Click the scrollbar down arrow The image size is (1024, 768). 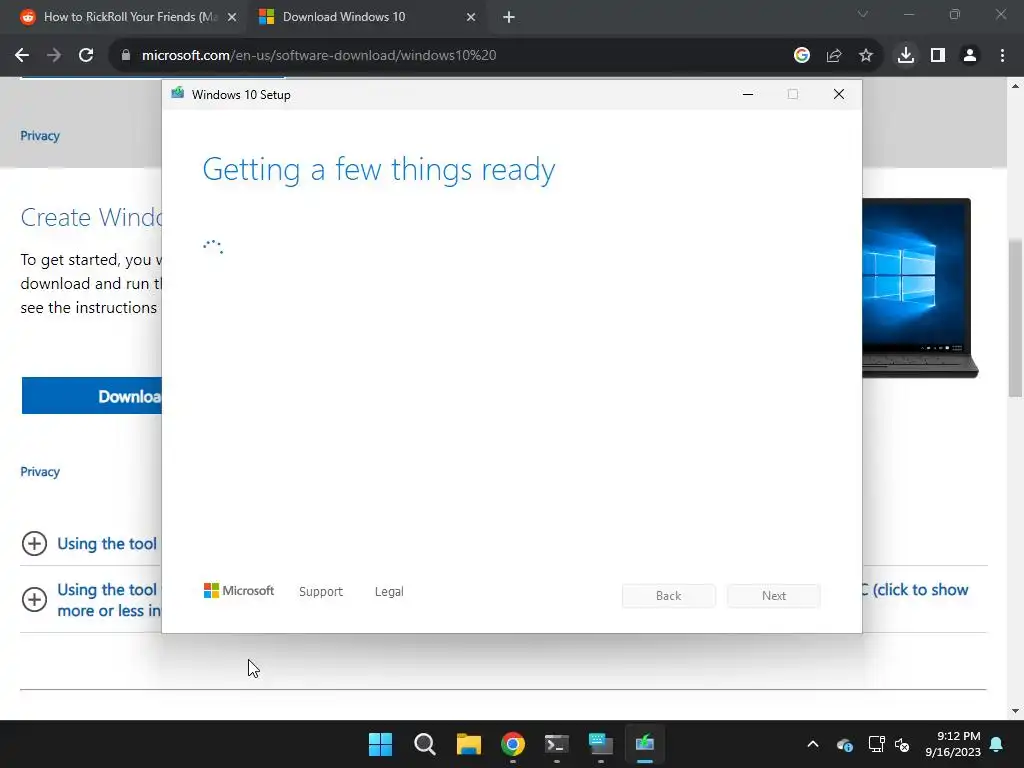[x=1015, y=711]
